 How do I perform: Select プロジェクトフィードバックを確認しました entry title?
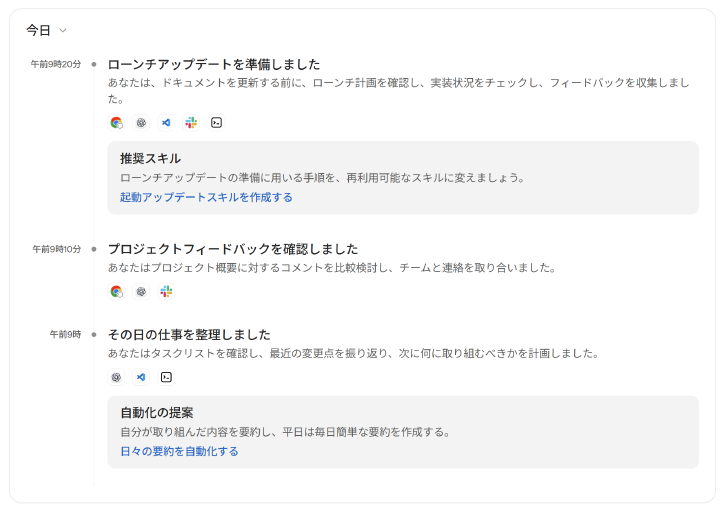233,249
